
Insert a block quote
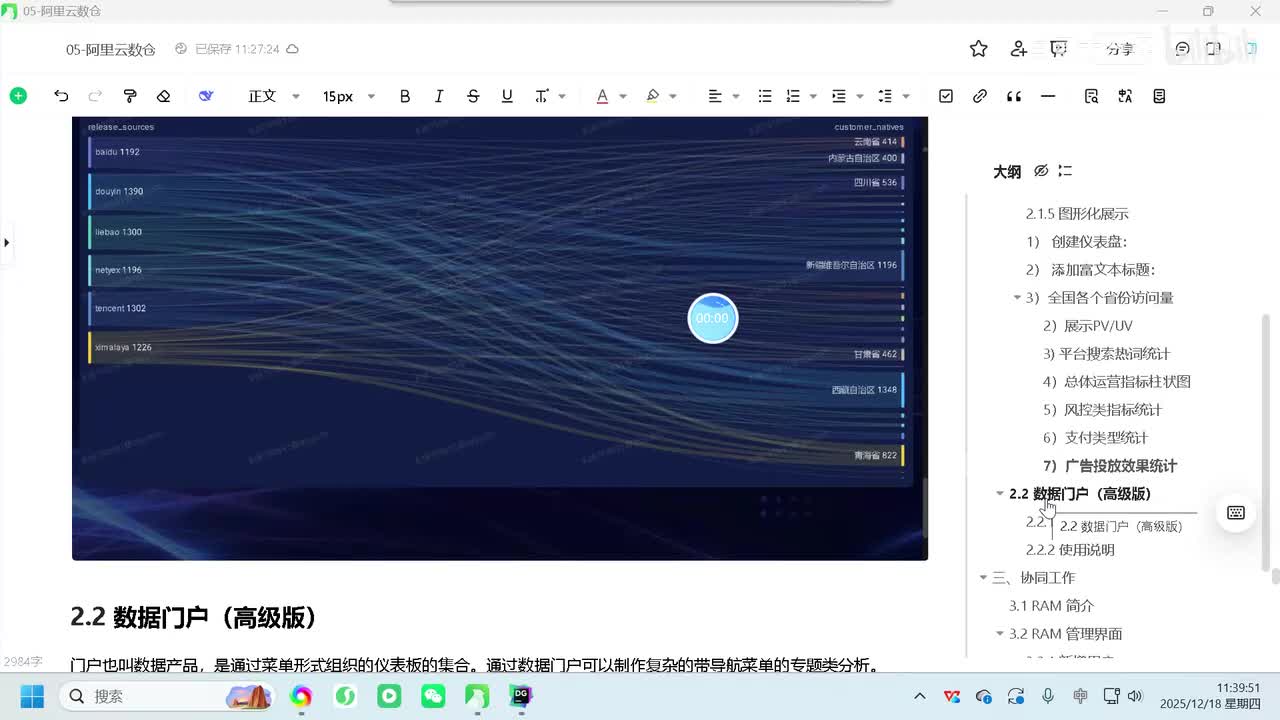coord(1014,96)
